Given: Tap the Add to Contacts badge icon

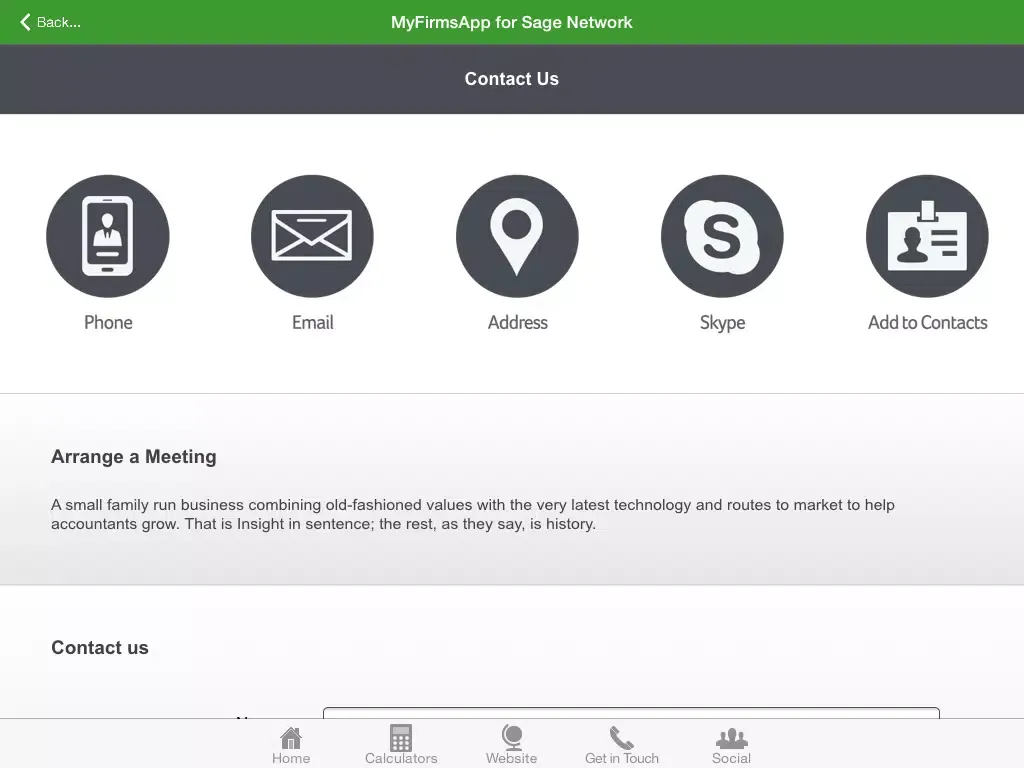Looking at the screenshot, I should 927,236.
